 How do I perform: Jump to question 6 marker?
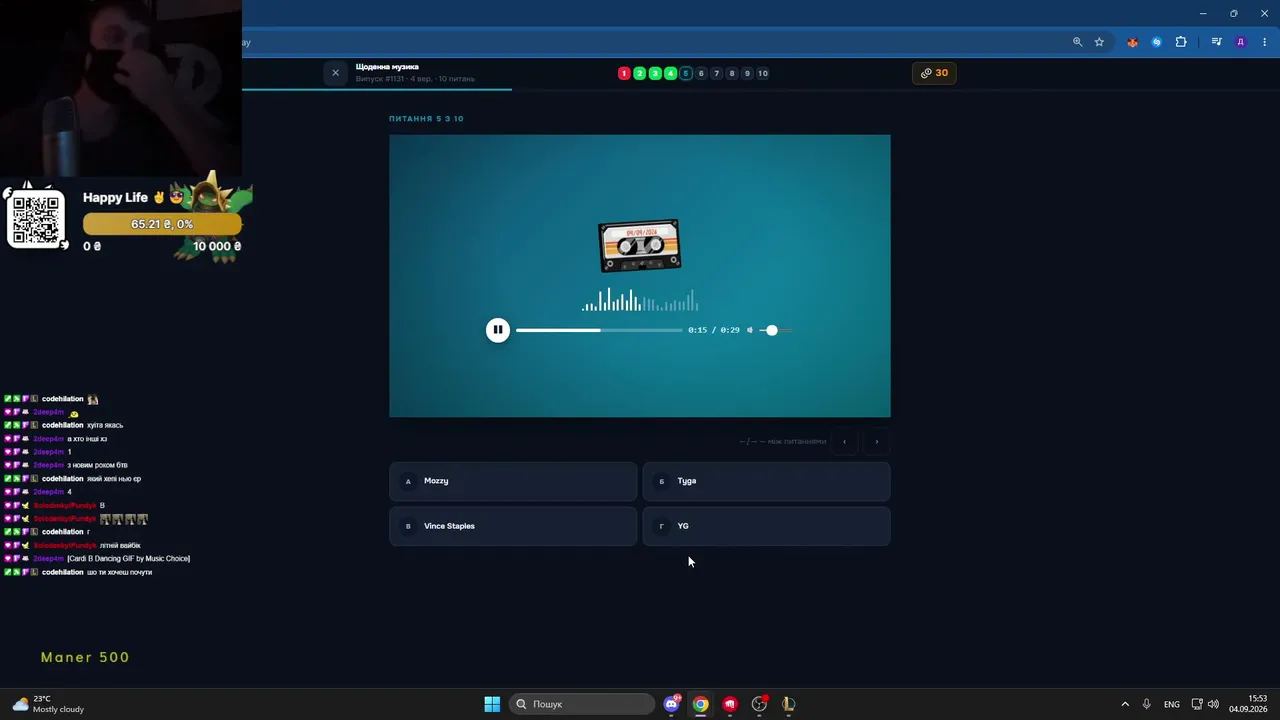(x=701, y=73)
